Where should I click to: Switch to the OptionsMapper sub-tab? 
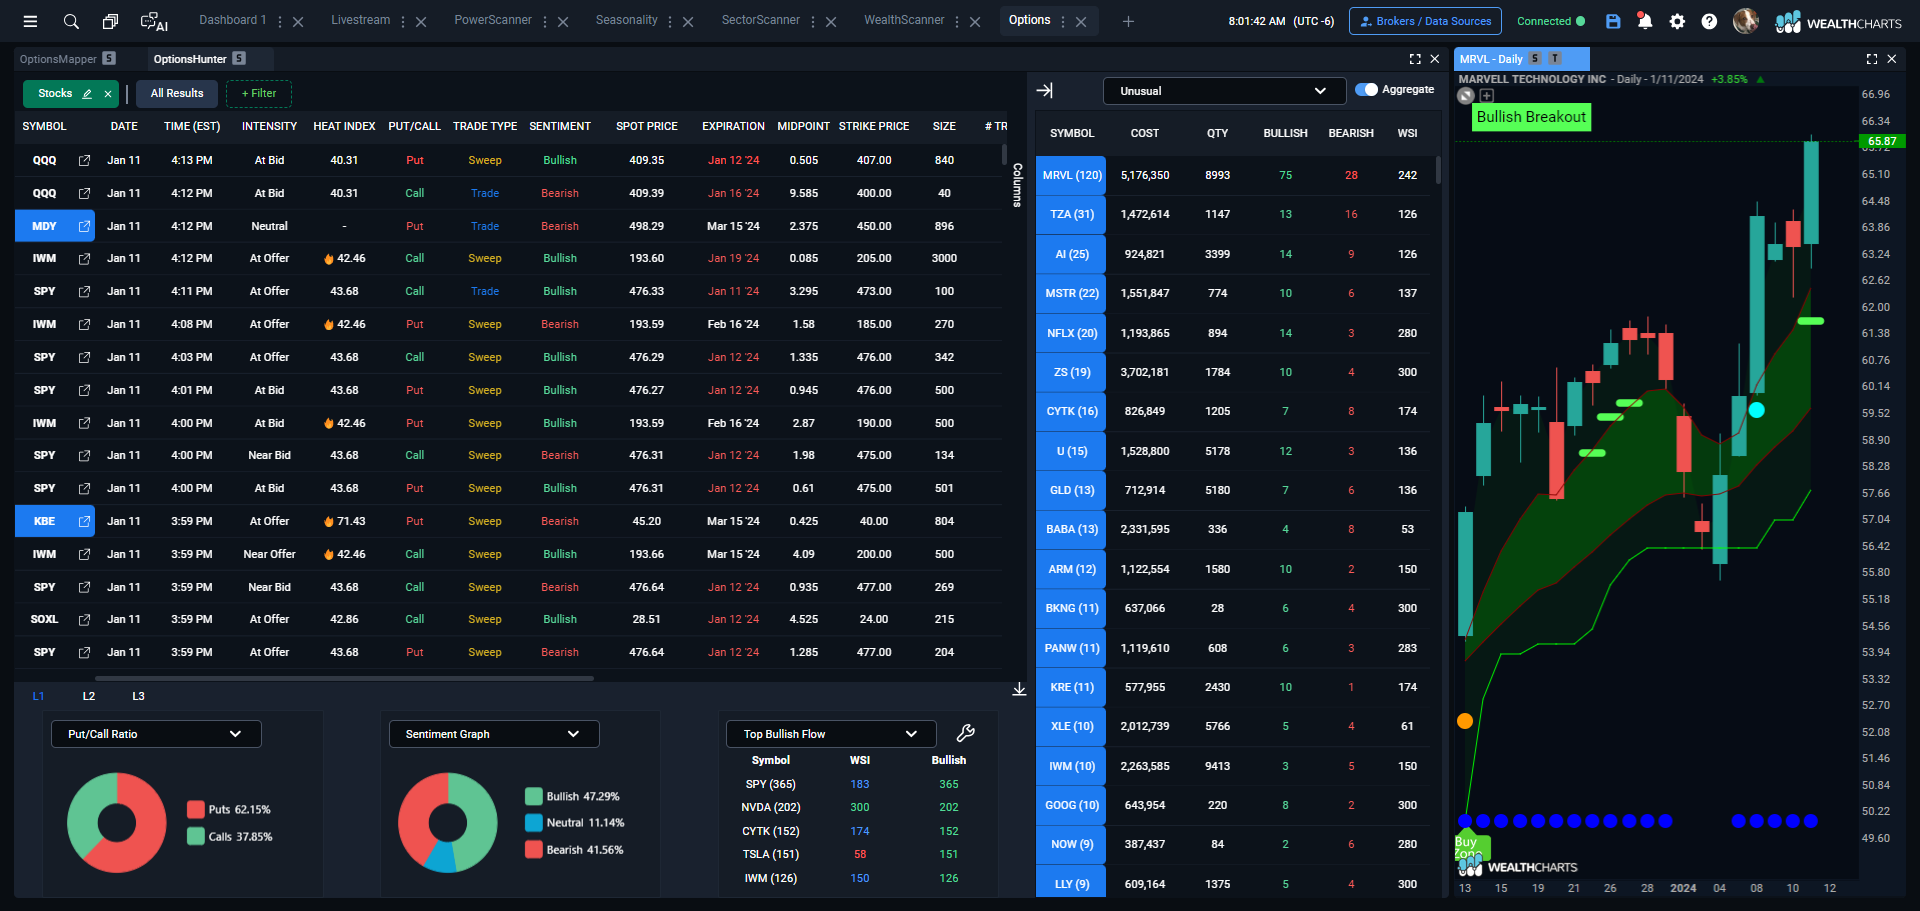(58, 59)
